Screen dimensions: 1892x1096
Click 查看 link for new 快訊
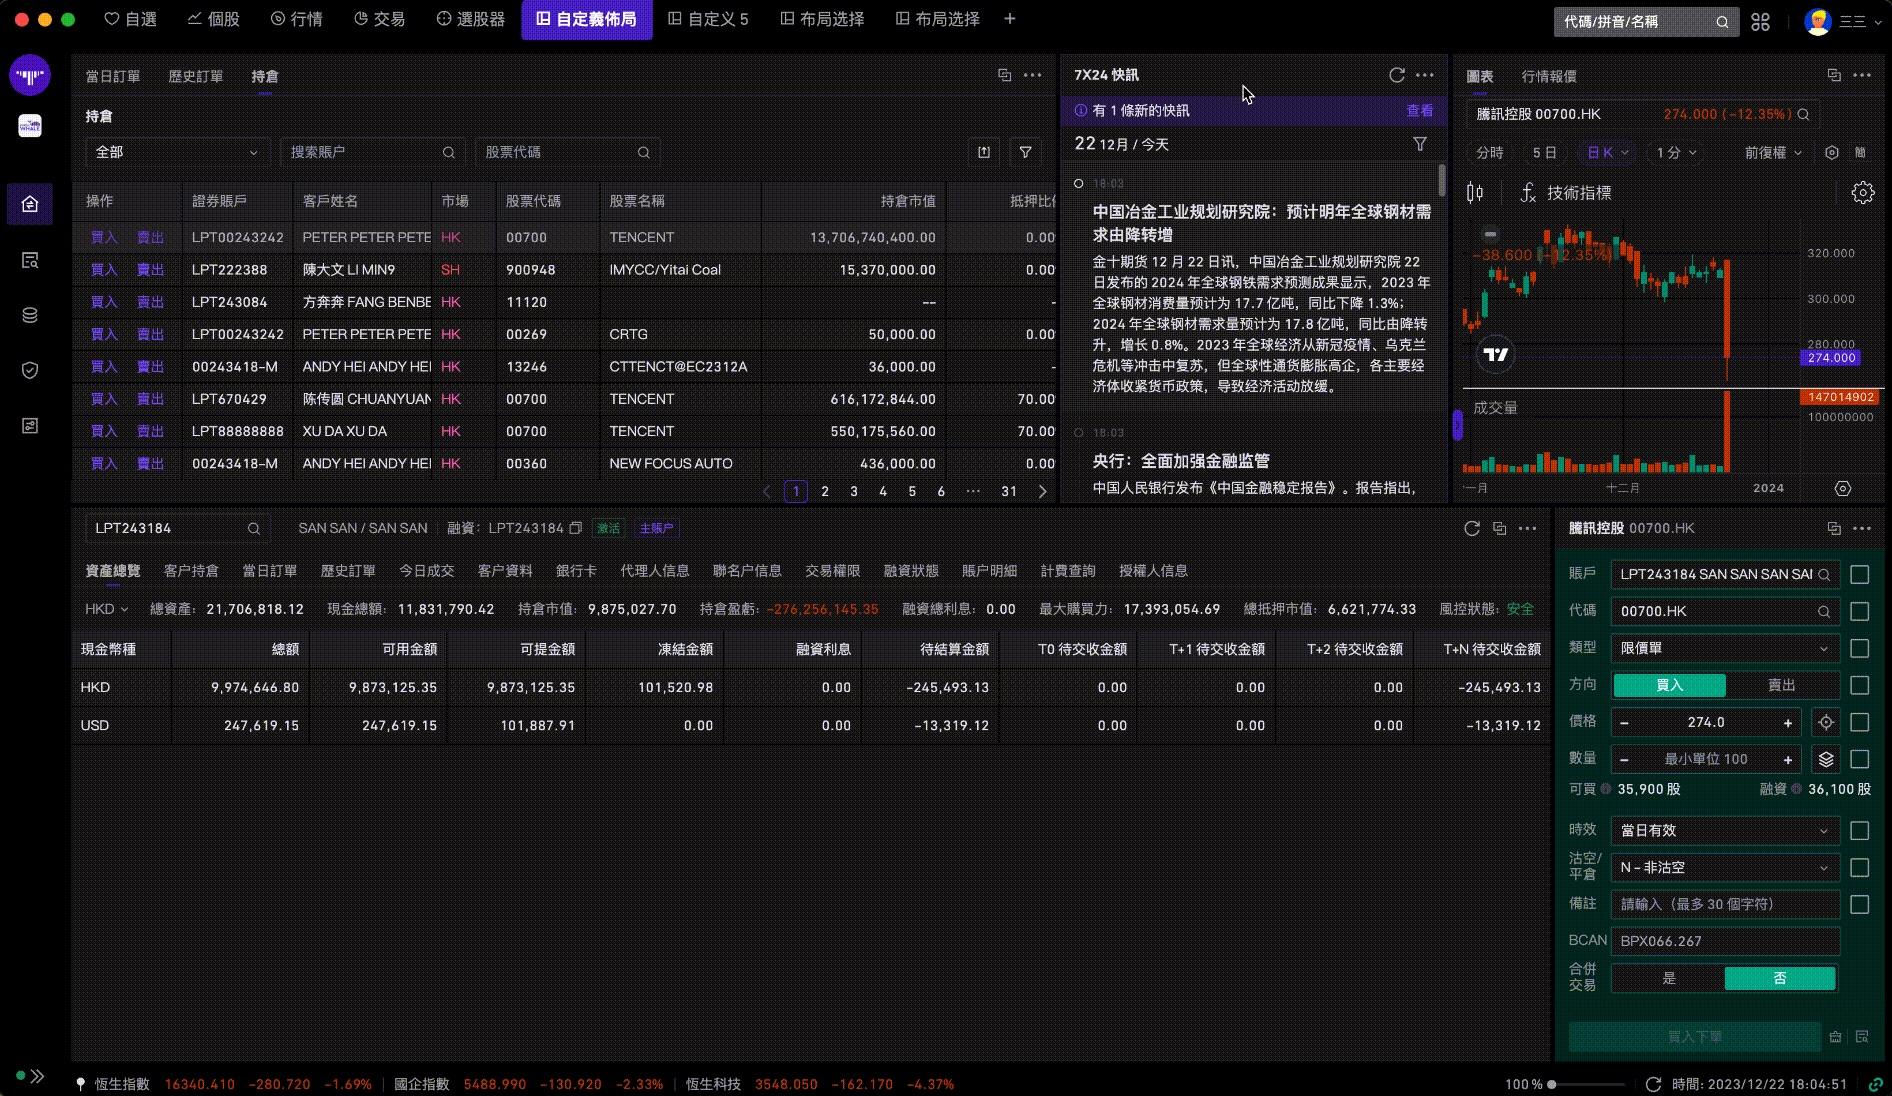[1420, 110]
